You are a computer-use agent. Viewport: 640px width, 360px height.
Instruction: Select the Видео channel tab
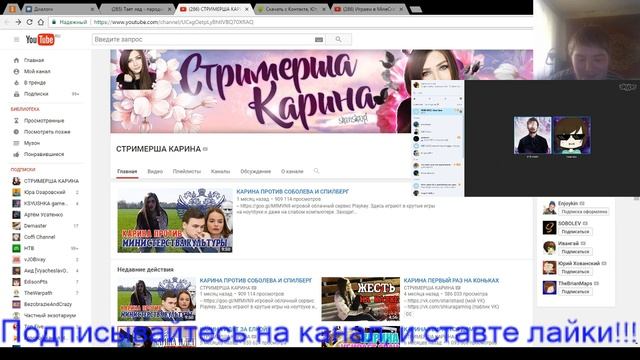(x=155, y=171)
